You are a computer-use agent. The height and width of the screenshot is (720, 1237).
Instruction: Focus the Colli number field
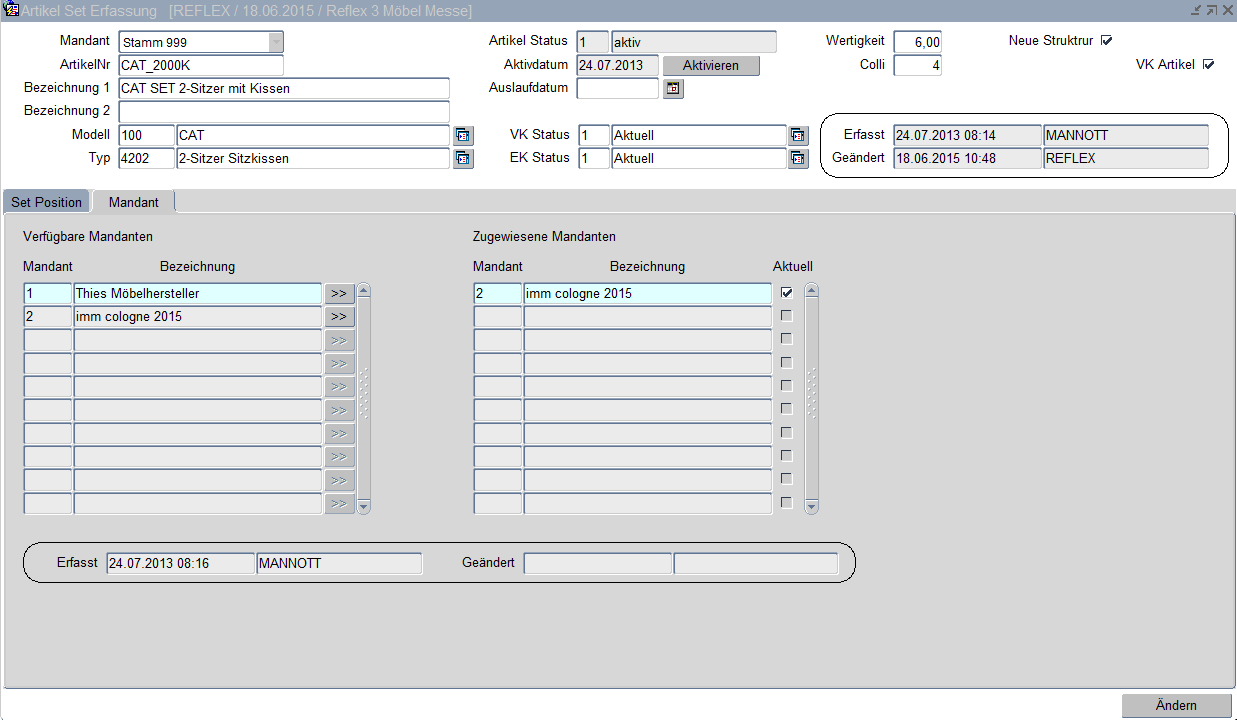coord(917,65)
